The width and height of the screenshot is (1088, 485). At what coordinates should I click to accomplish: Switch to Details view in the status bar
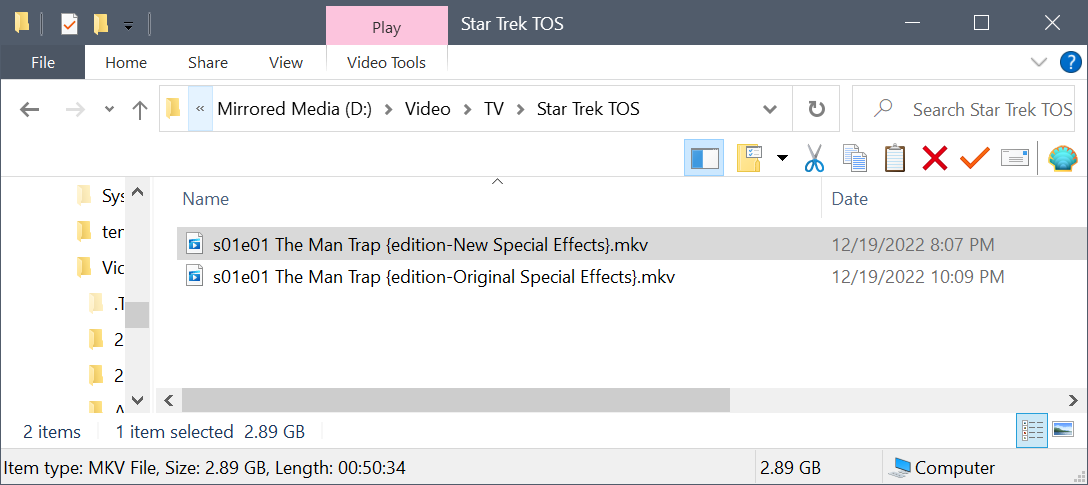click(1032, 431)
